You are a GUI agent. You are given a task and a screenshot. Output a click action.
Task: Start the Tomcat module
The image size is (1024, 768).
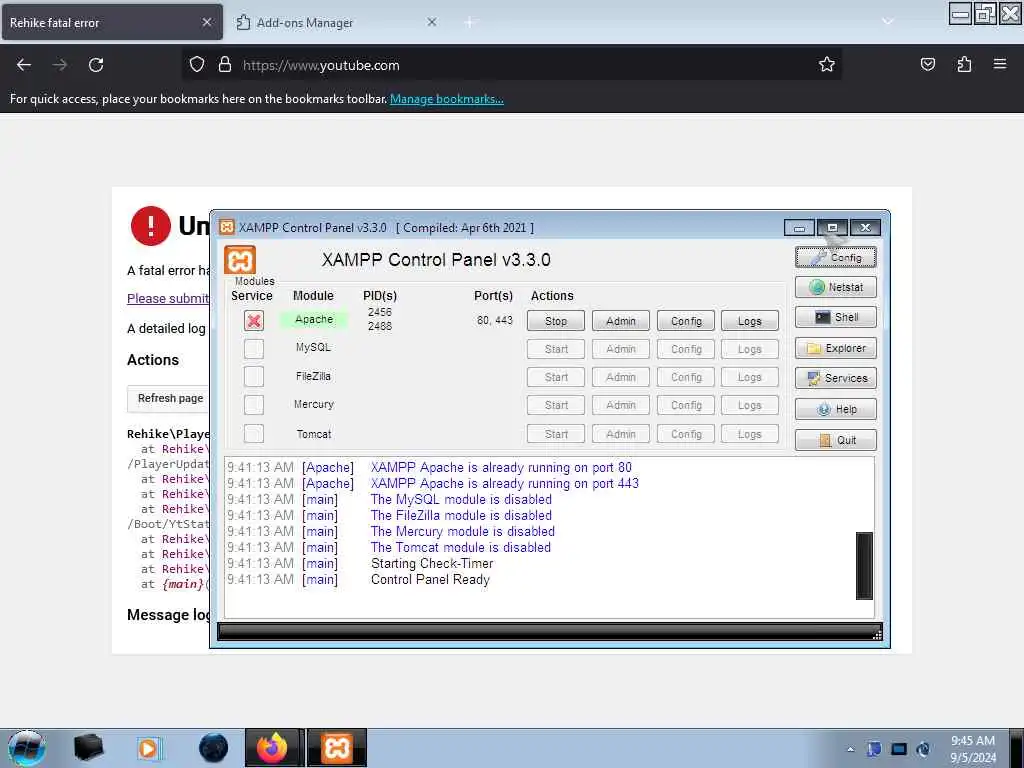click(x=556, y=434)
